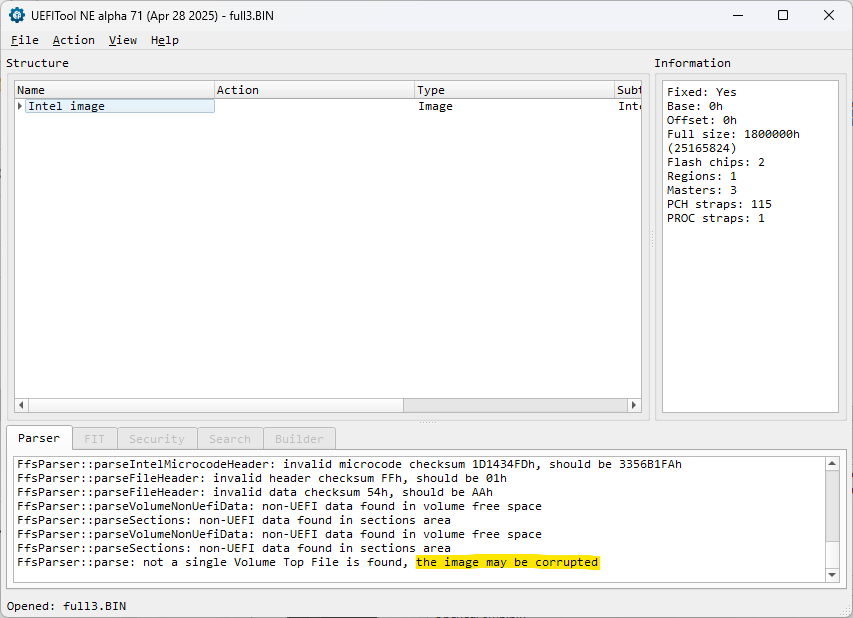Click the Name column header

tap(114, 90)
